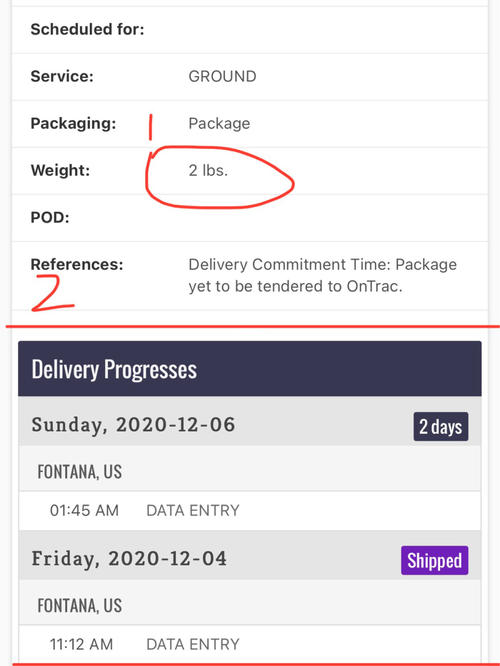Click the 'Delivery Commitment Time' reference text
This screenshot has width=500, height=666.
tap(322, 275)
